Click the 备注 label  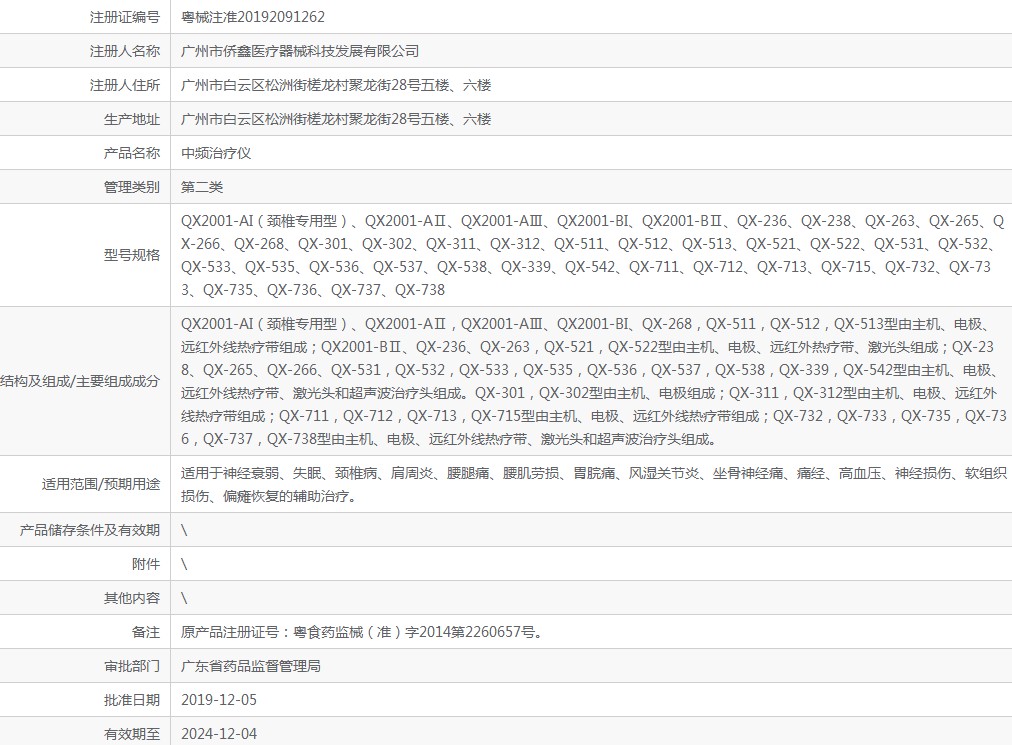146,632
